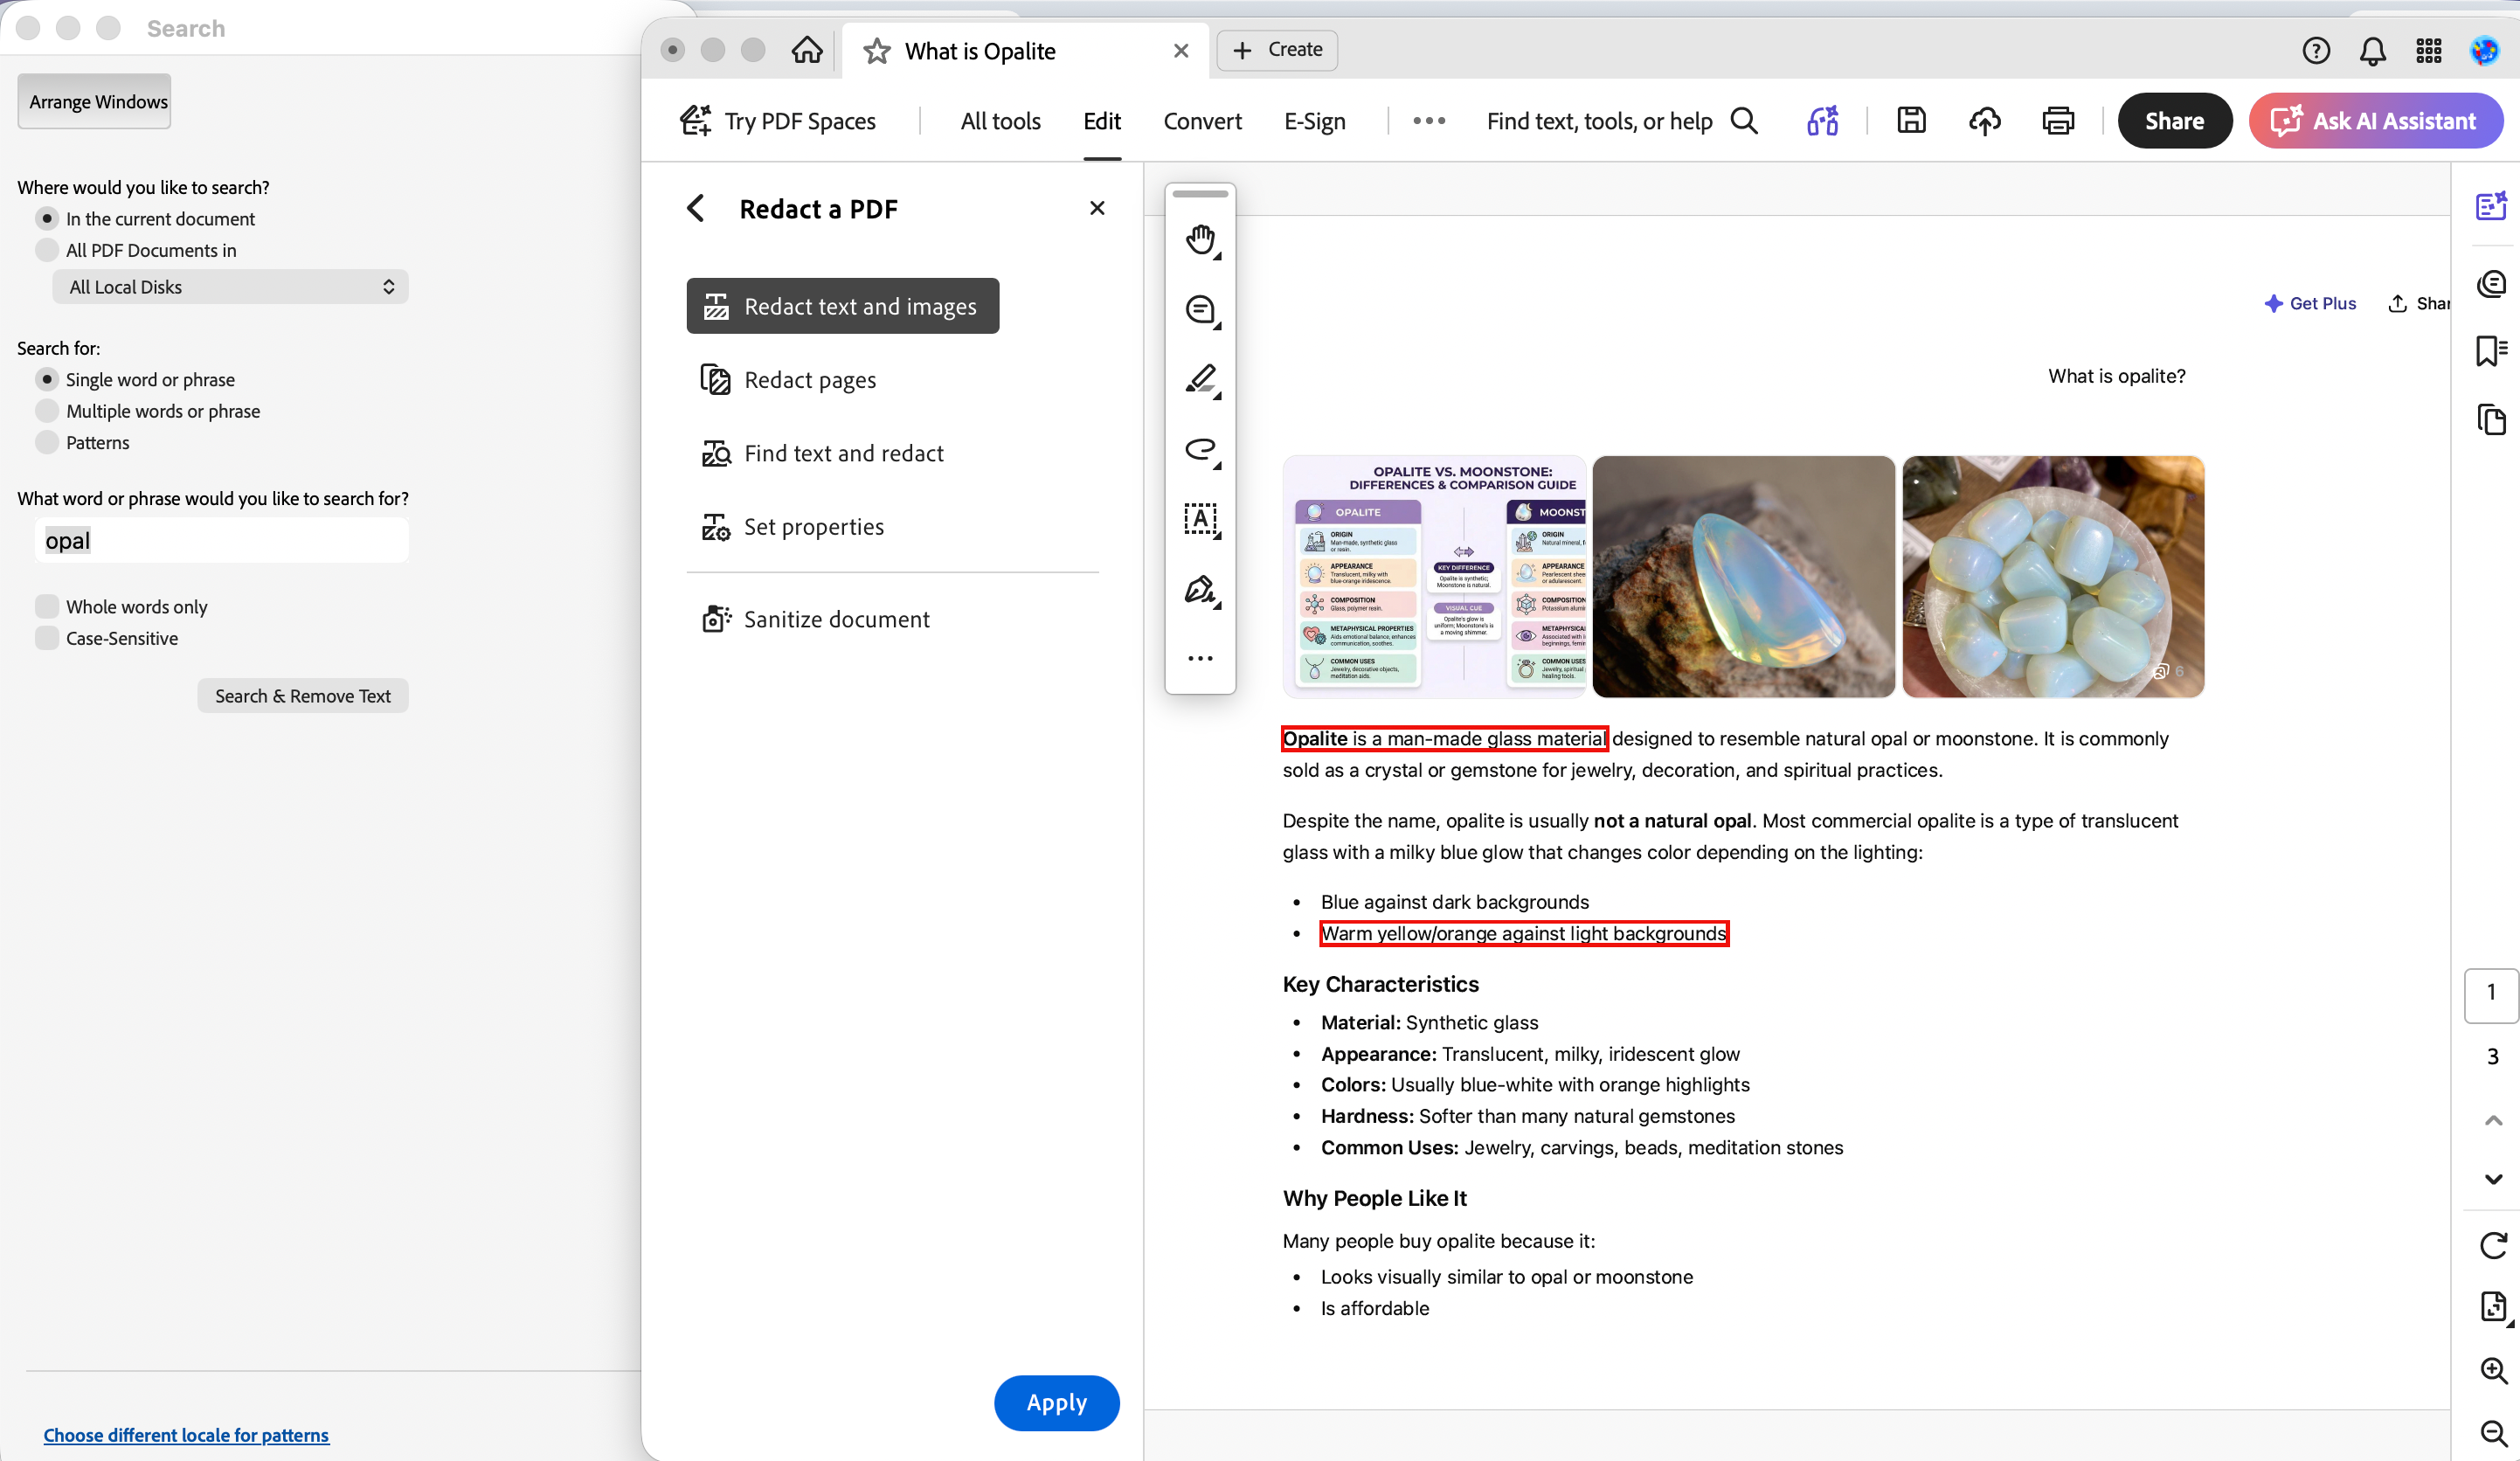2520x1461 pixels.
Task: Expand the more options ellipsis in the top toolbar
Action: click(x=1428, y=121)
